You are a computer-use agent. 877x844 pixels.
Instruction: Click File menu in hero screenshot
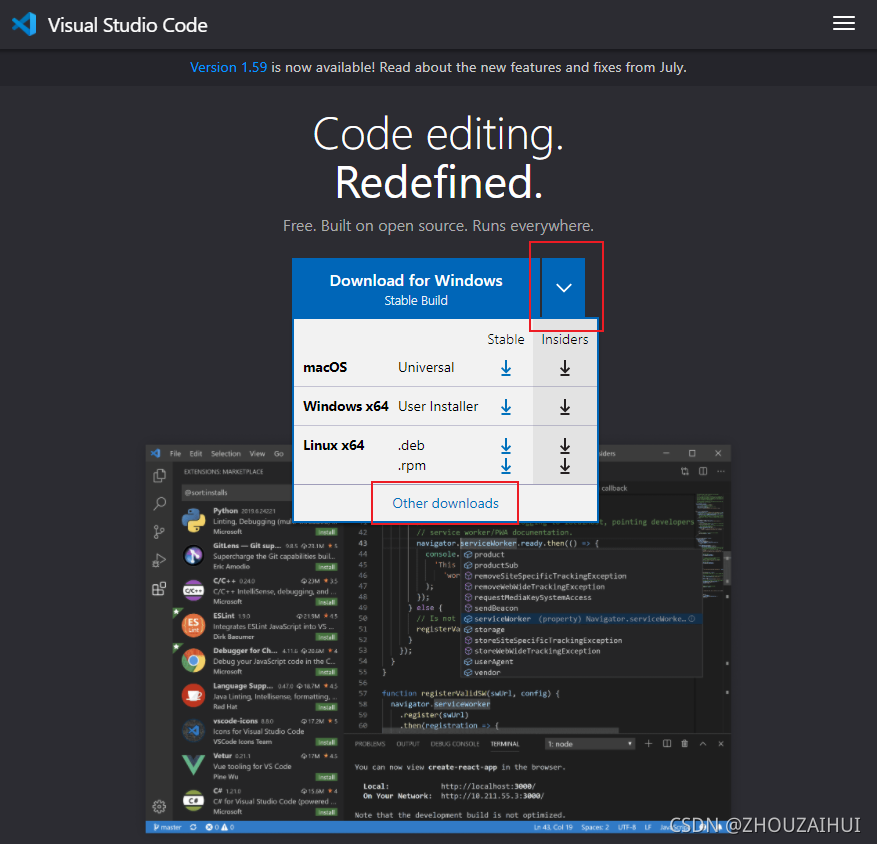pyautogui.click(x=176, y=454)
